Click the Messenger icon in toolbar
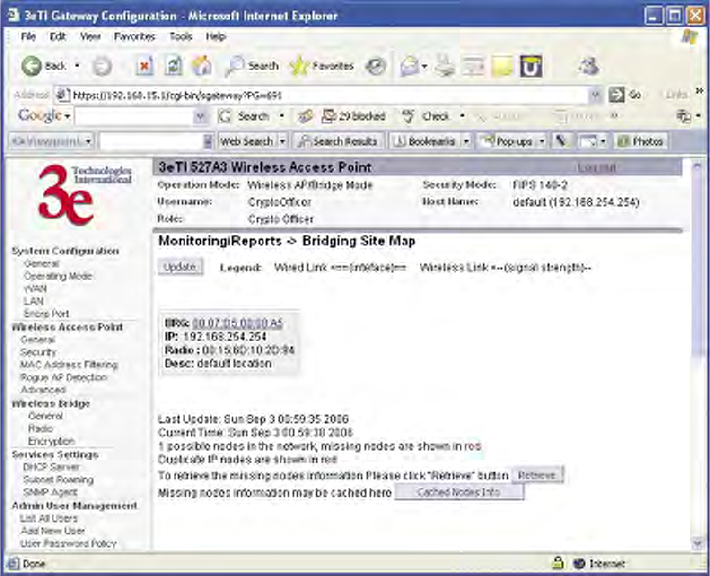Screen dimensions: 710x576 (589, 66)
